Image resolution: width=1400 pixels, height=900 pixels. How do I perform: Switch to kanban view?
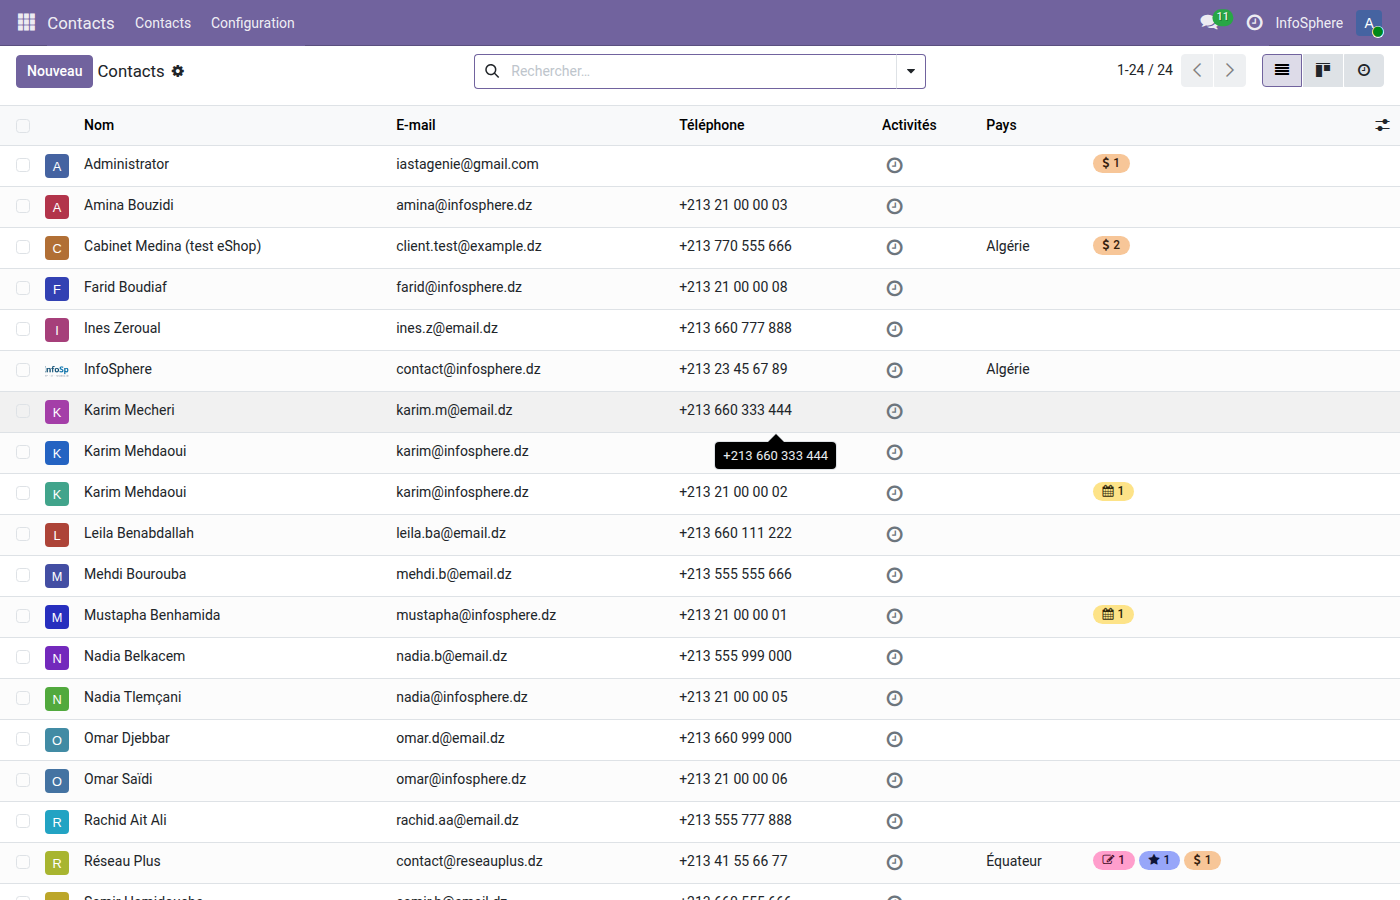point(1322,70)
